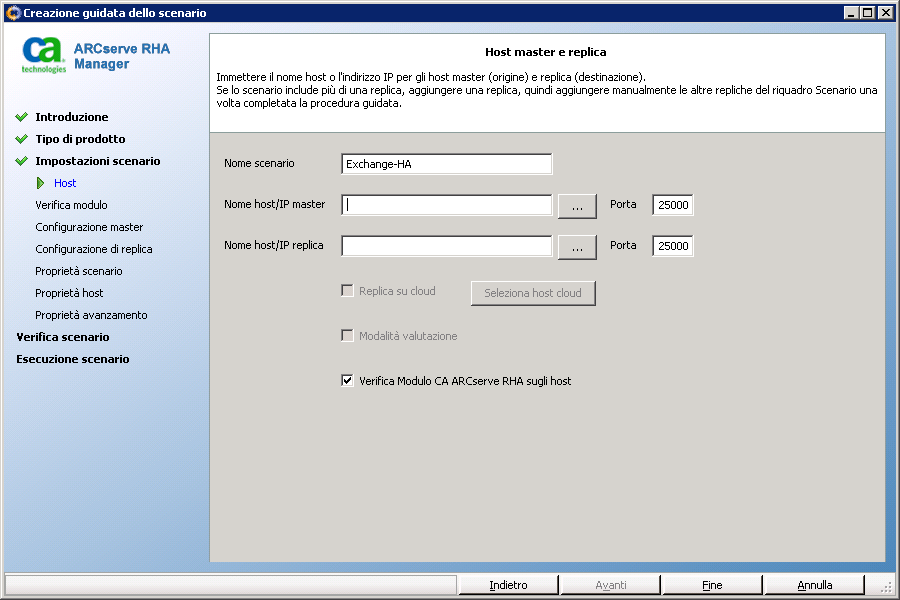900x600 pixels.
Task: Click the wizard title bar app icon
Action: click(x=13, y=13)
